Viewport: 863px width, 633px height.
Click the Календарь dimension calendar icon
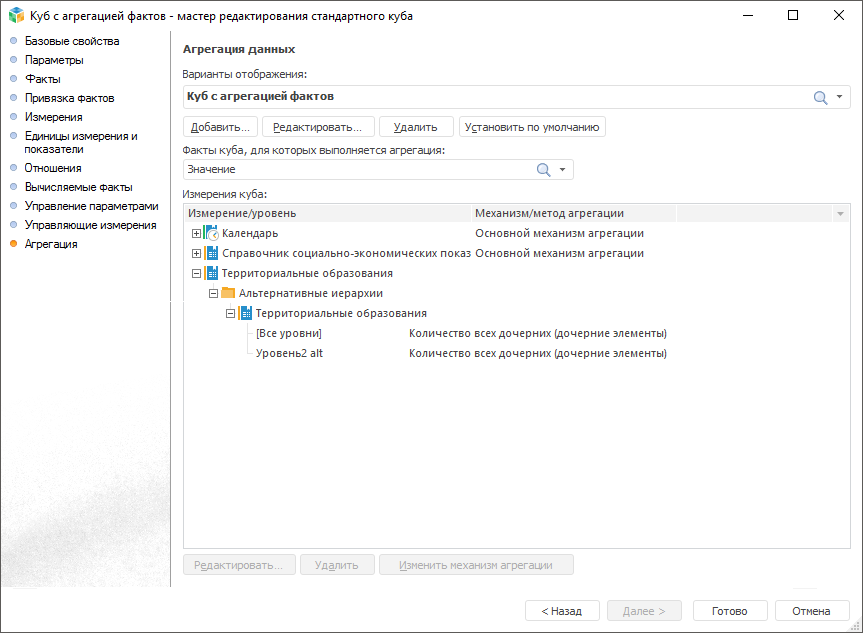[x=211, y=234]
